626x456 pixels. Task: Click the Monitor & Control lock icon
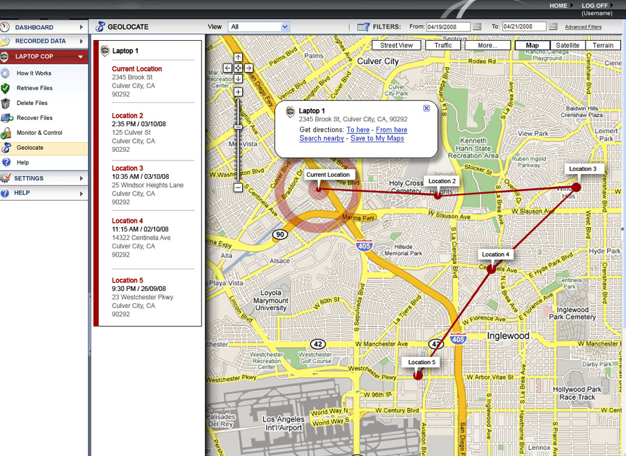6,133
